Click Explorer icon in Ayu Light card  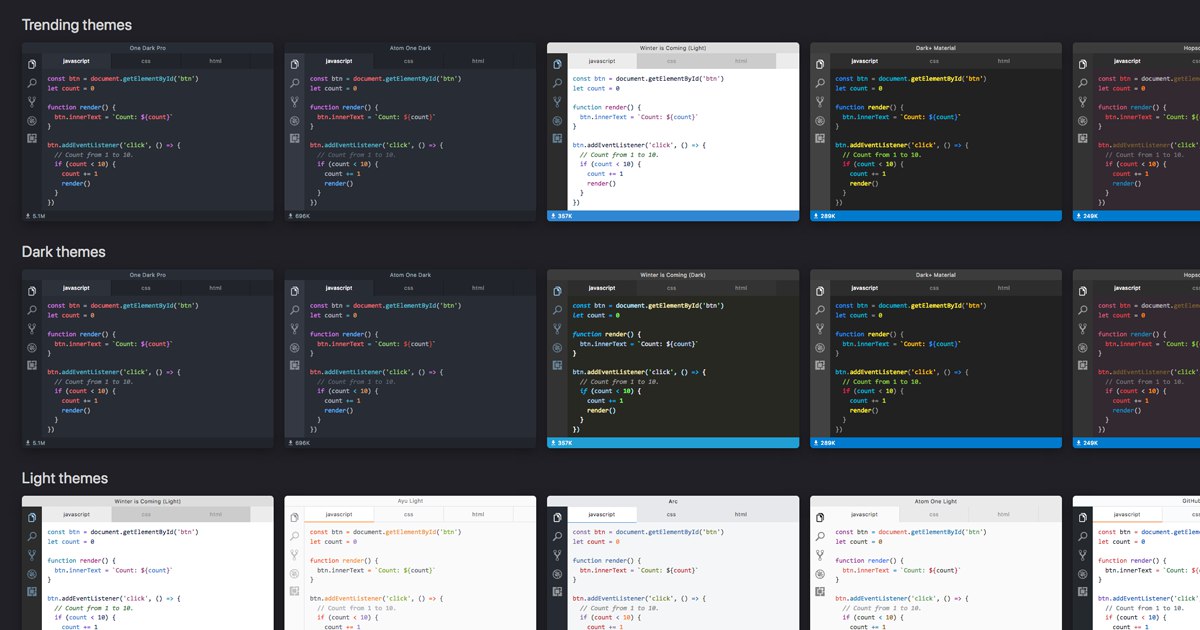[x=295, y=518]
